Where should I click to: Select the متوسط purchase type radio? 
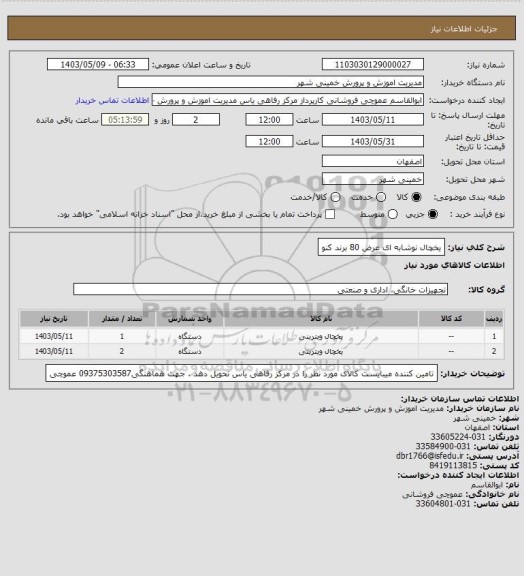pos(393,214)
